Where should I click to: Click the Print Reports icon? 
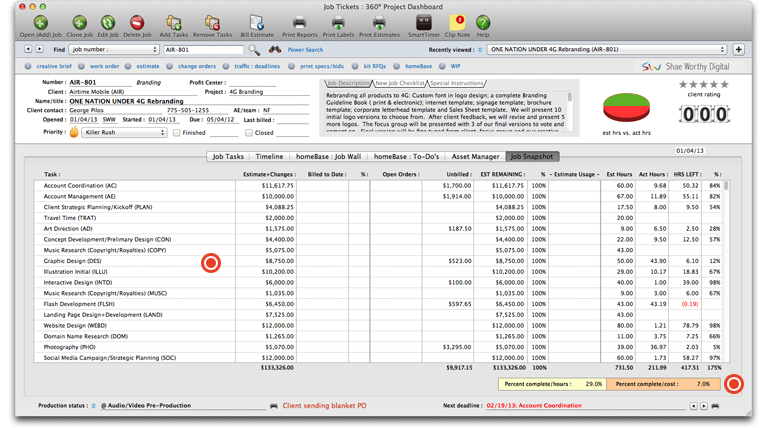(x=299, y=23)
